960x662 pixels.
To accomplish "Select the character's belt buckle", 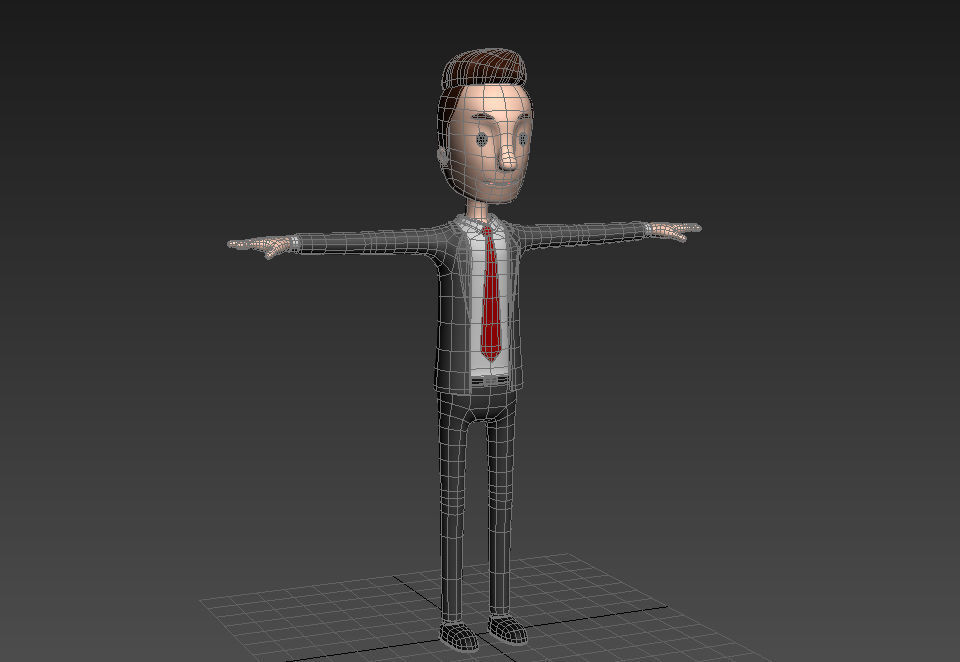I will (x=489, y=381).
